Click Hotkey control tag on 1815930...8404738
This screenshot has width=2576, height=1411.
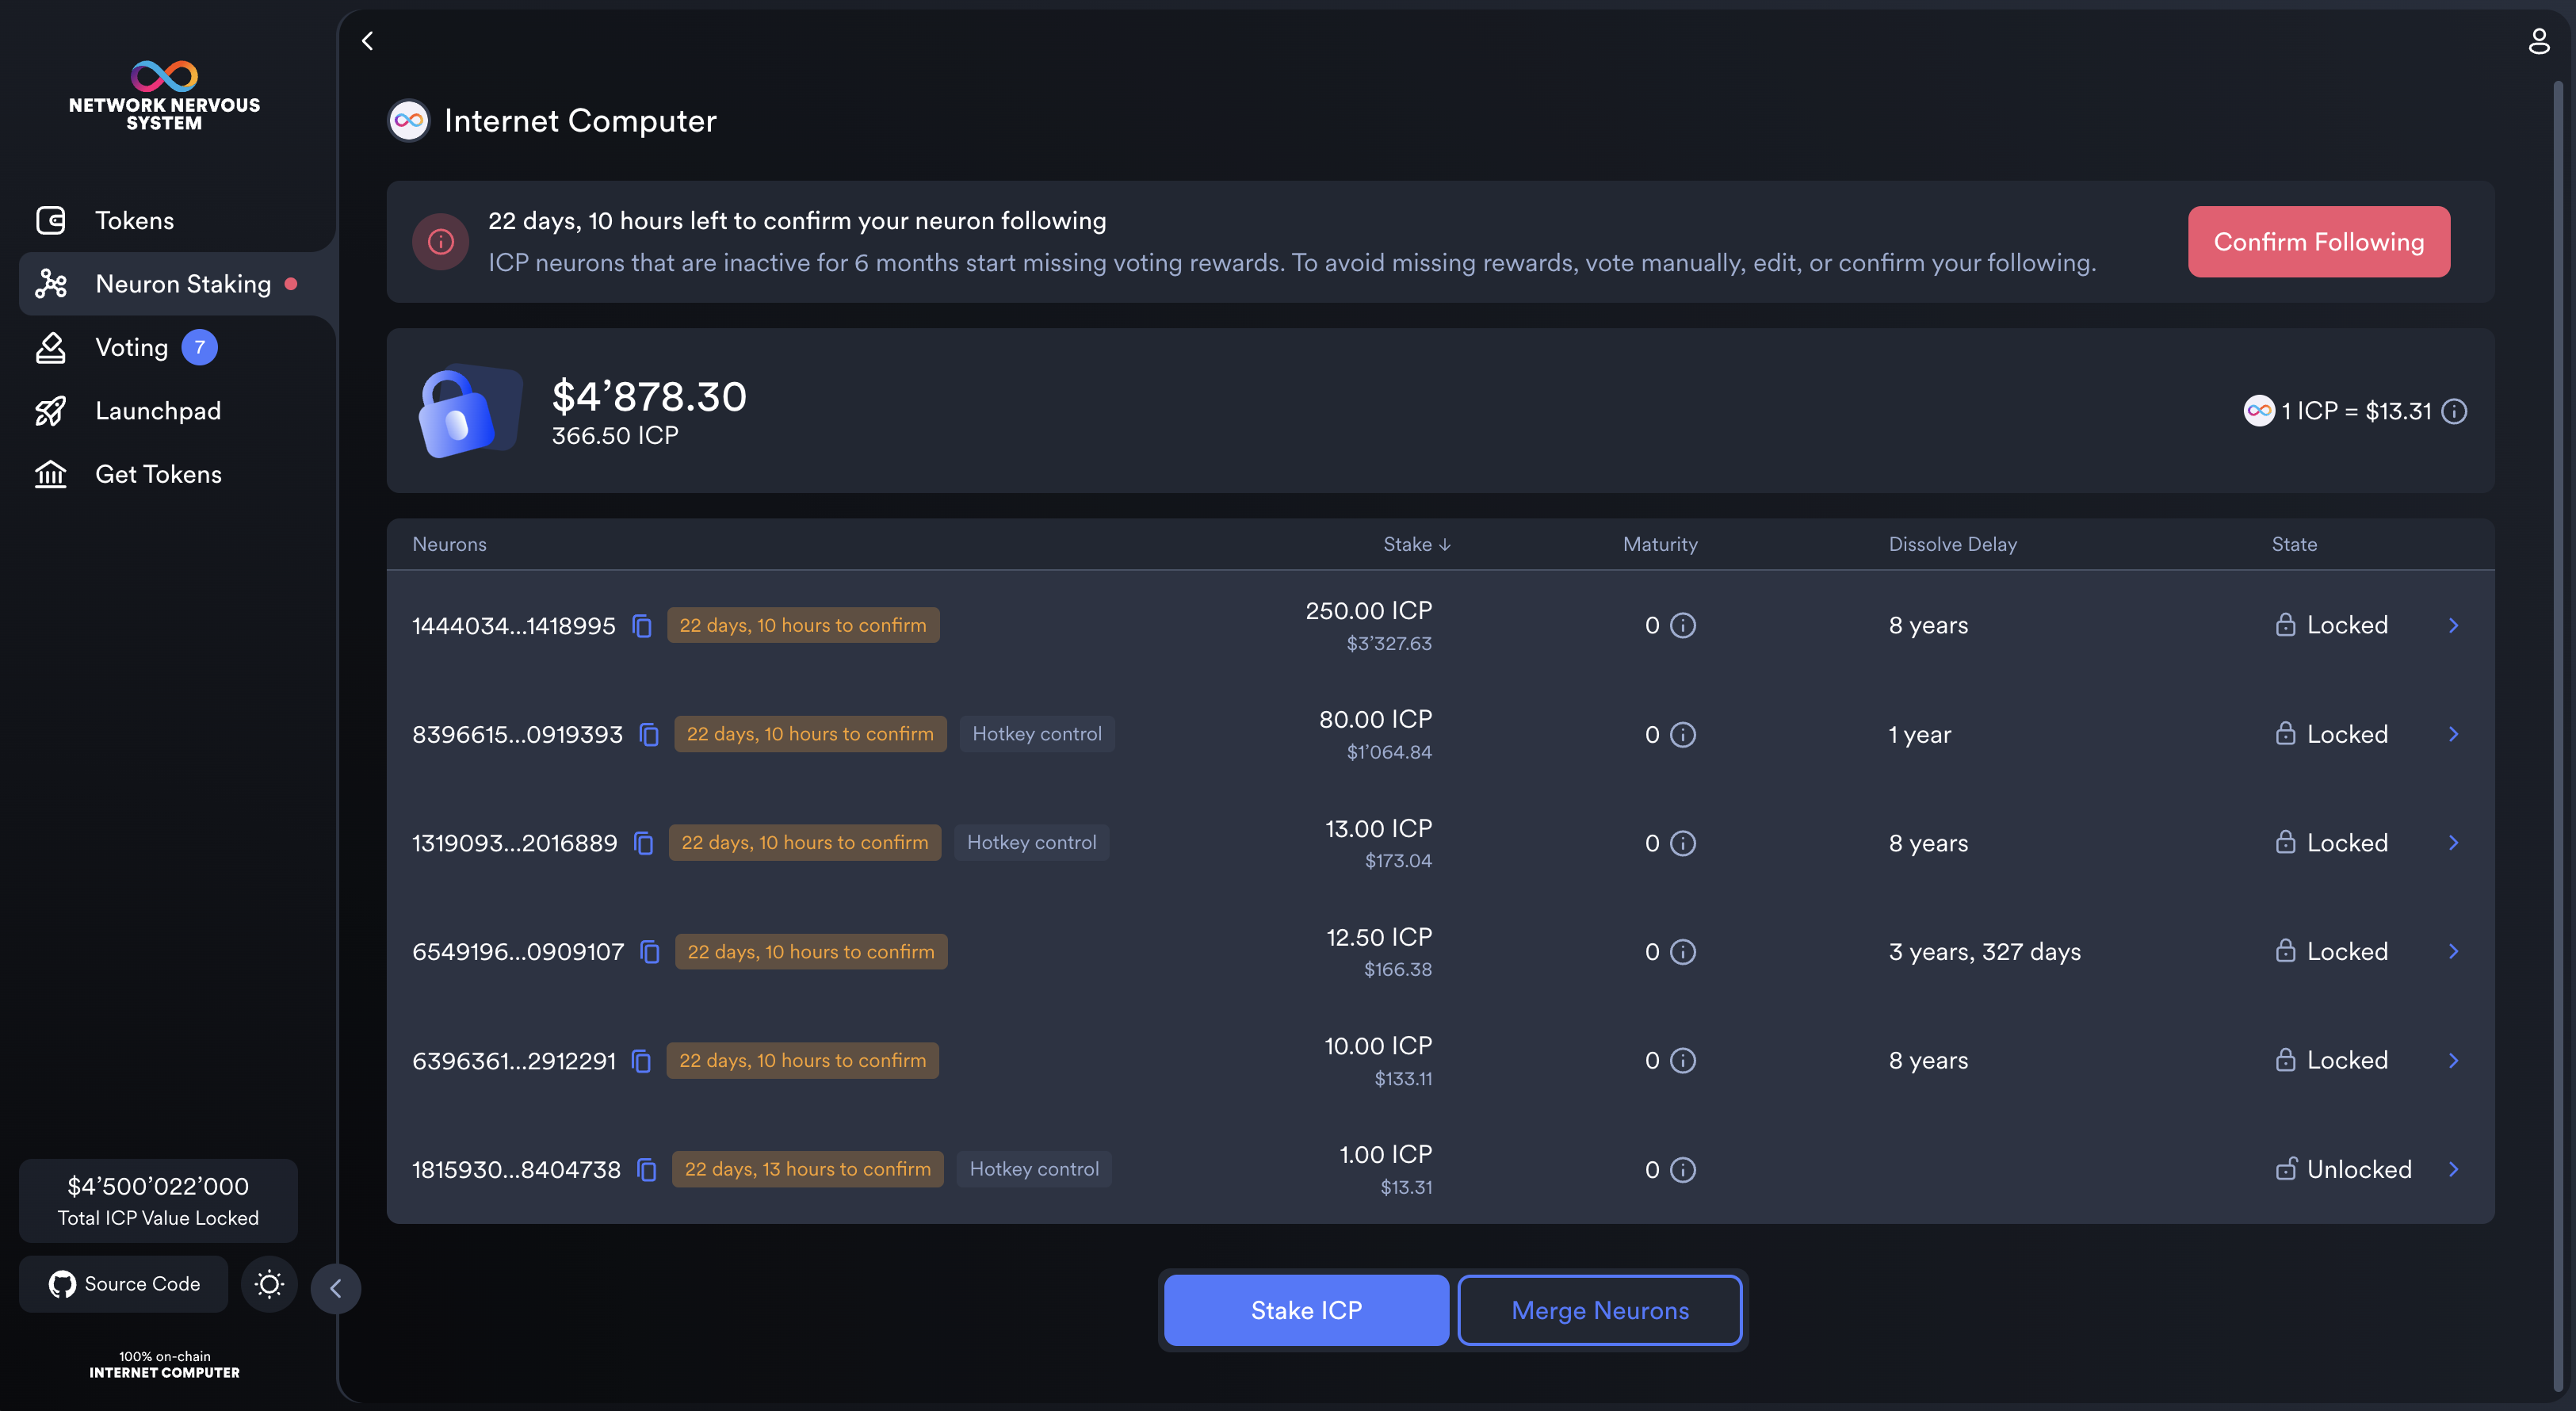tap(1034, 1170)
